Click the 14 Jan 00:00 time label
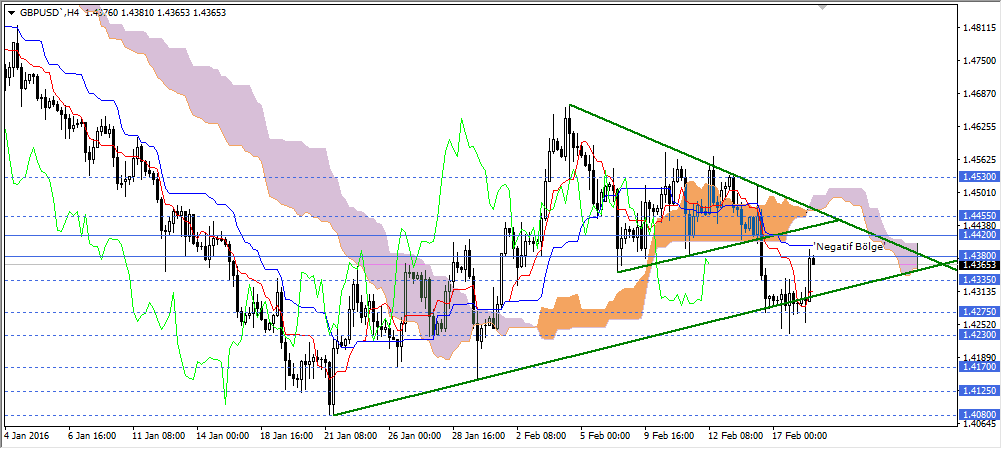Viewport: 1002px width, 449px height. [x=220, y=436]
